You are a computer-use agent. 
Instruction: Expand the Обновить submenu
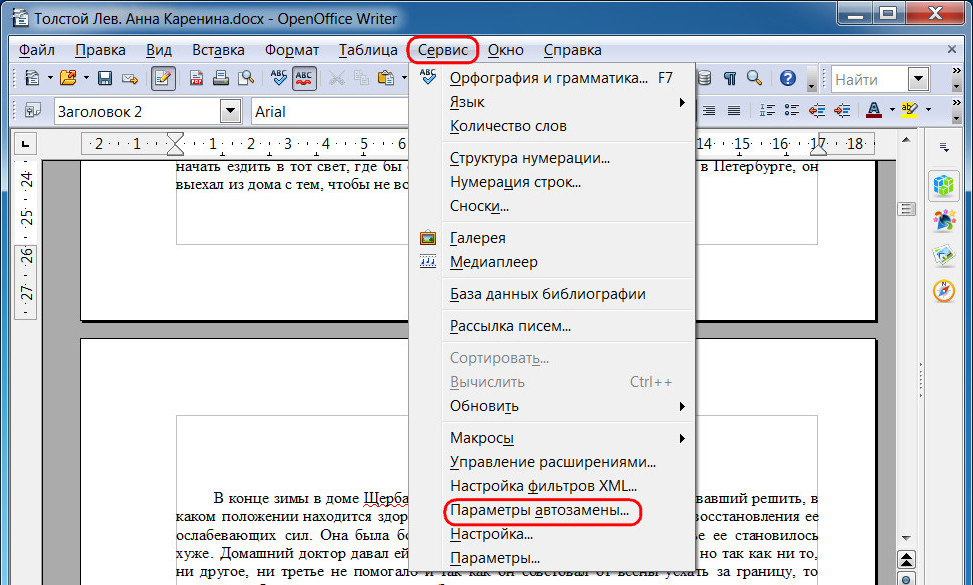pyautogui.click(x=552, y=406)
